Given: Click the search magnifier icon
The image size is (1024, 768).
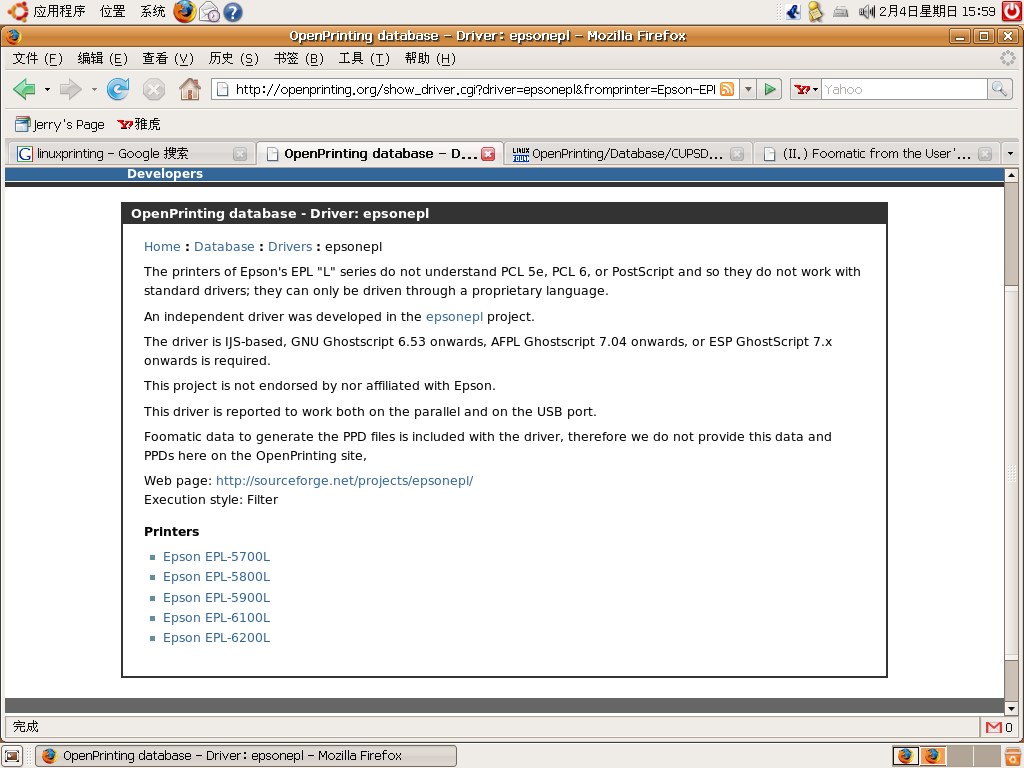Looking at the screenshot, I should tap(999, 89).
